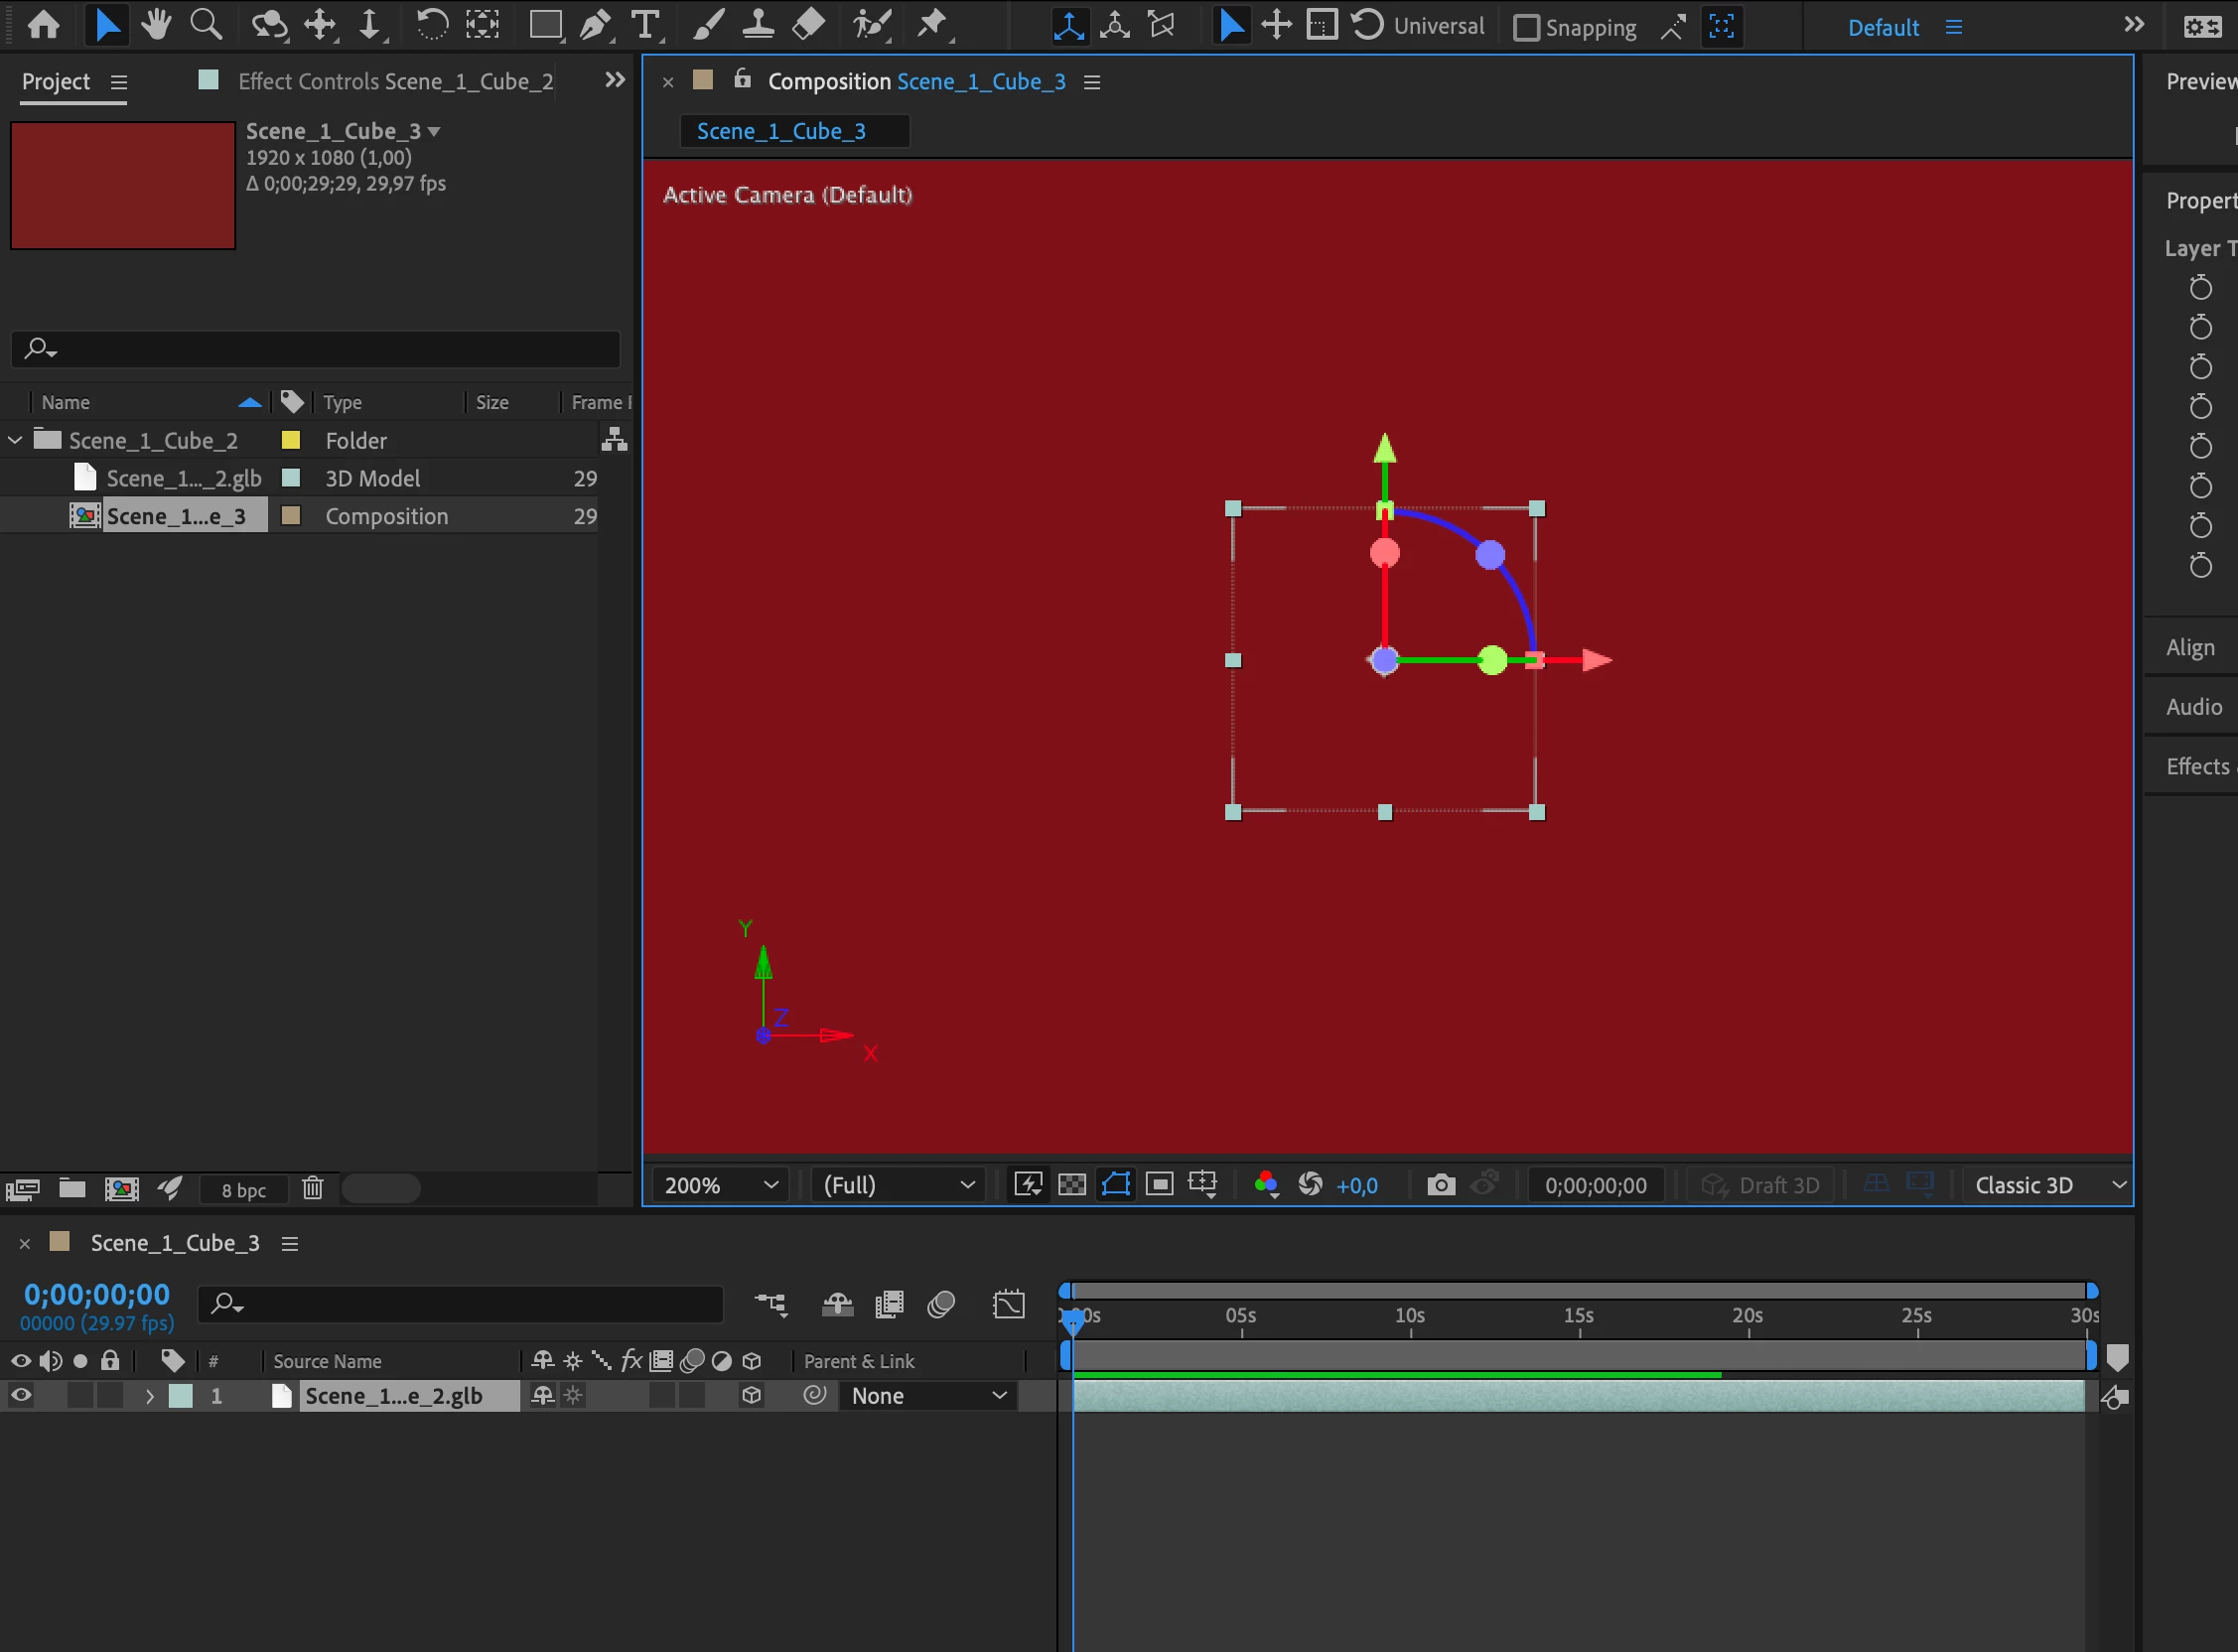Hide layer 1 using its eye icon

21,1395
